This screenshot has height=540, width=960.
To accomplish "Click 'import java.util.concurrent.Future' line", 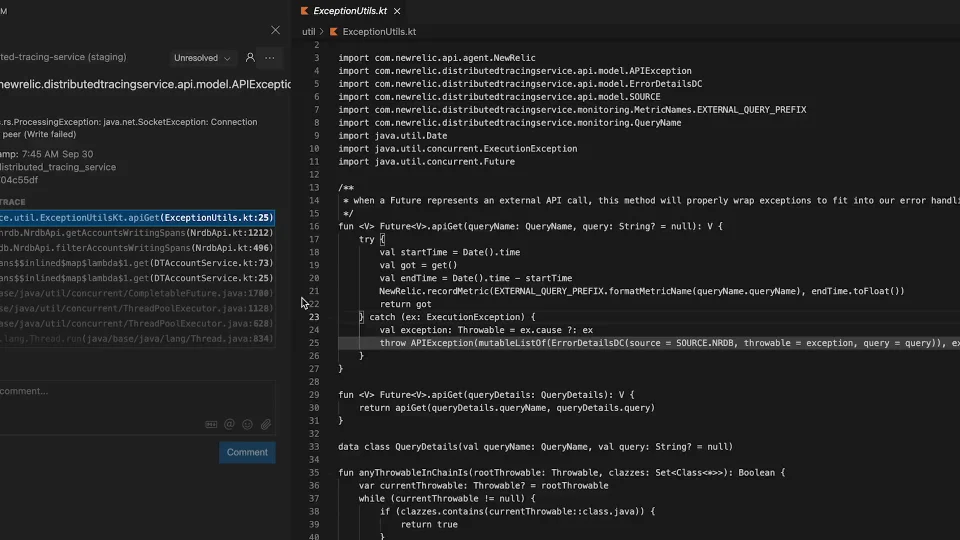I will click(427, 162).
